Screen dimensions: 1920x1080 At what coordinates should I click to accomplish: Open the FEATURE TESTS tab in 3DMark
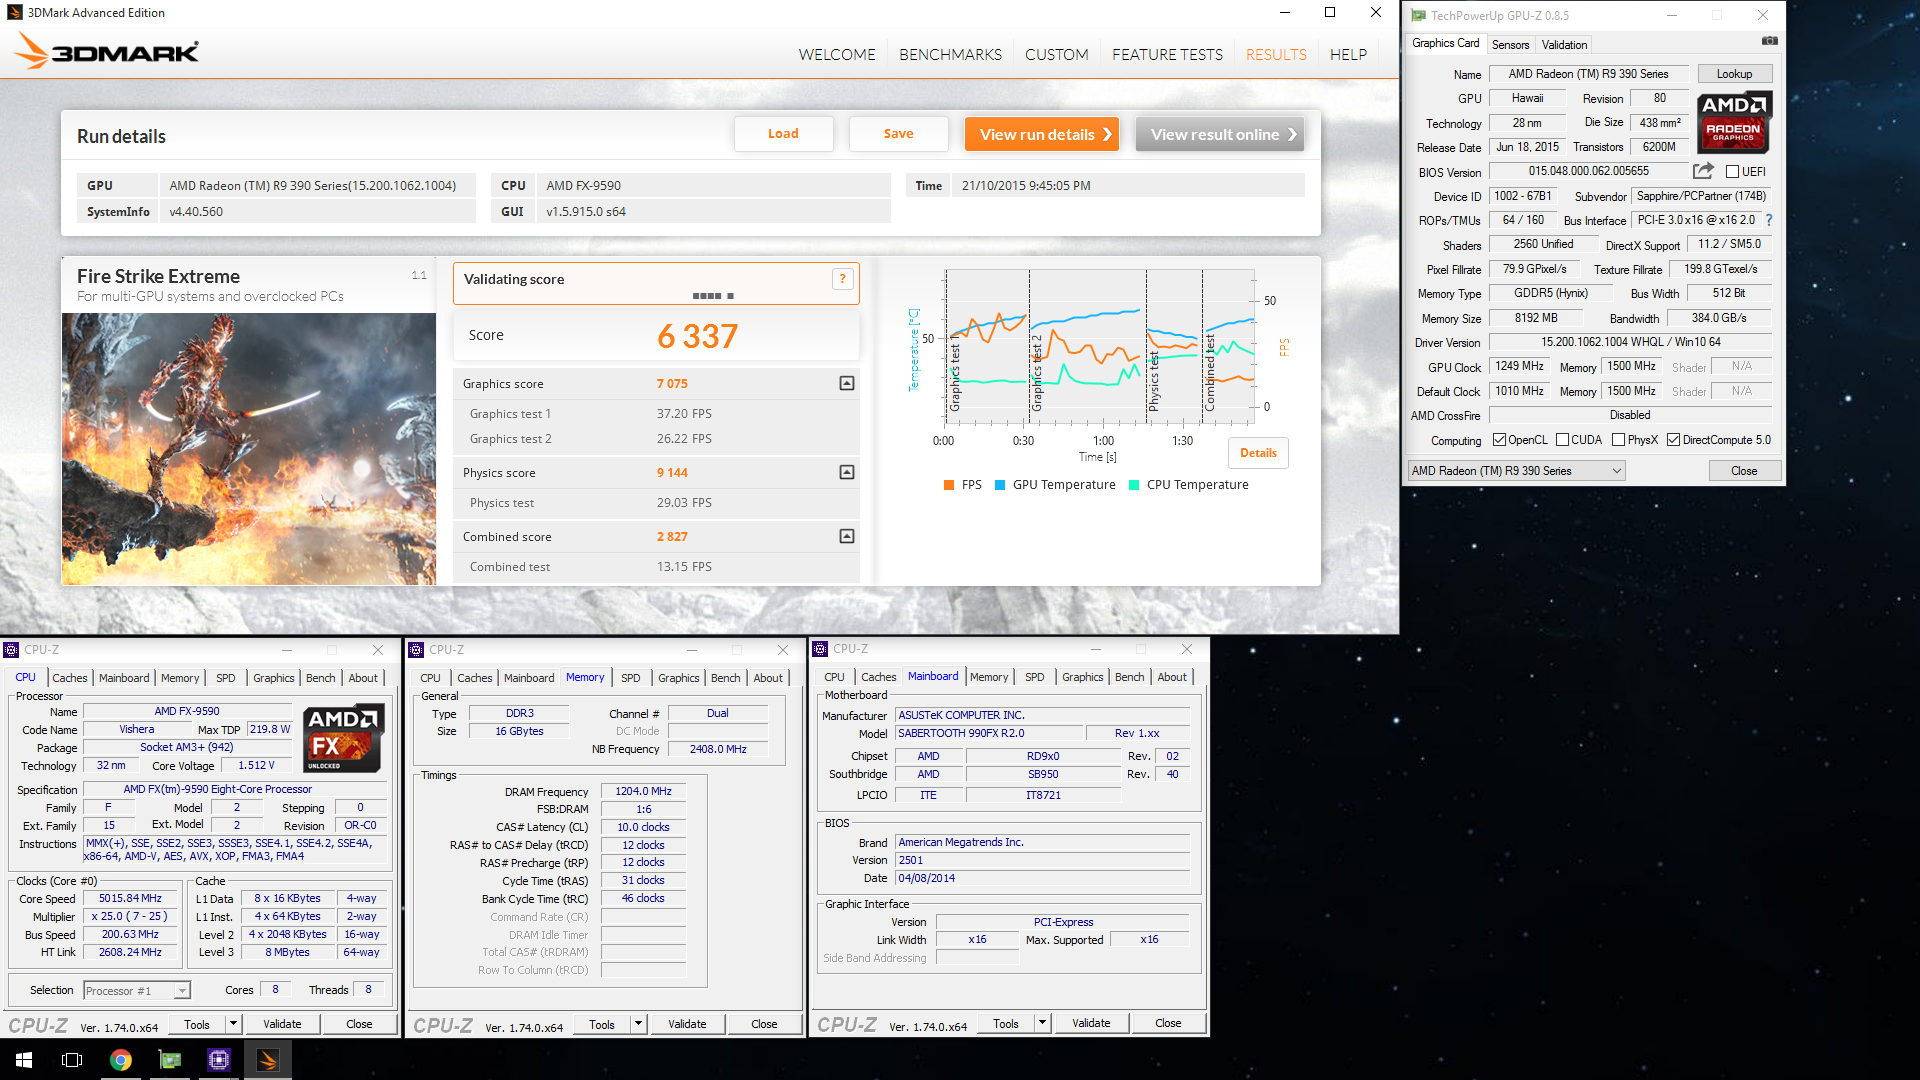pos(1167,54)
